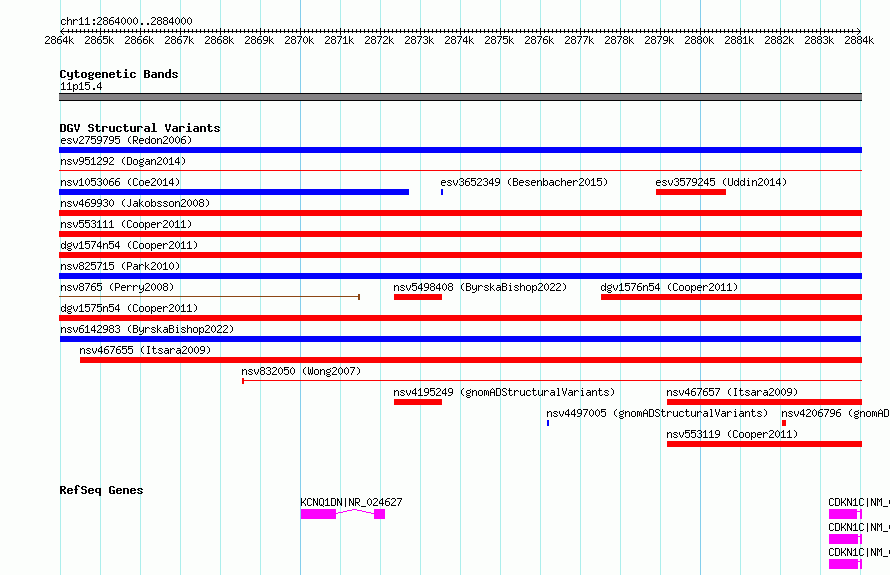Click the KCNQ1DN|NR_024627 gene label
Screen dimensions: 890x575
tap(351, 502)
